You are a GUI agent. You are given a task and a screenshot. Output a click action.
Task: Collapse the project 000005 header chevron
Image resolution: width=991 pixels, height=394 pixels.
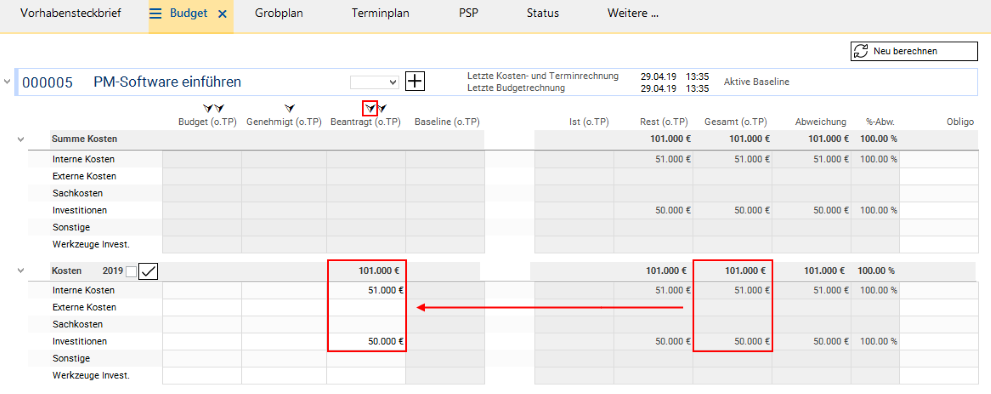point(7,82)
